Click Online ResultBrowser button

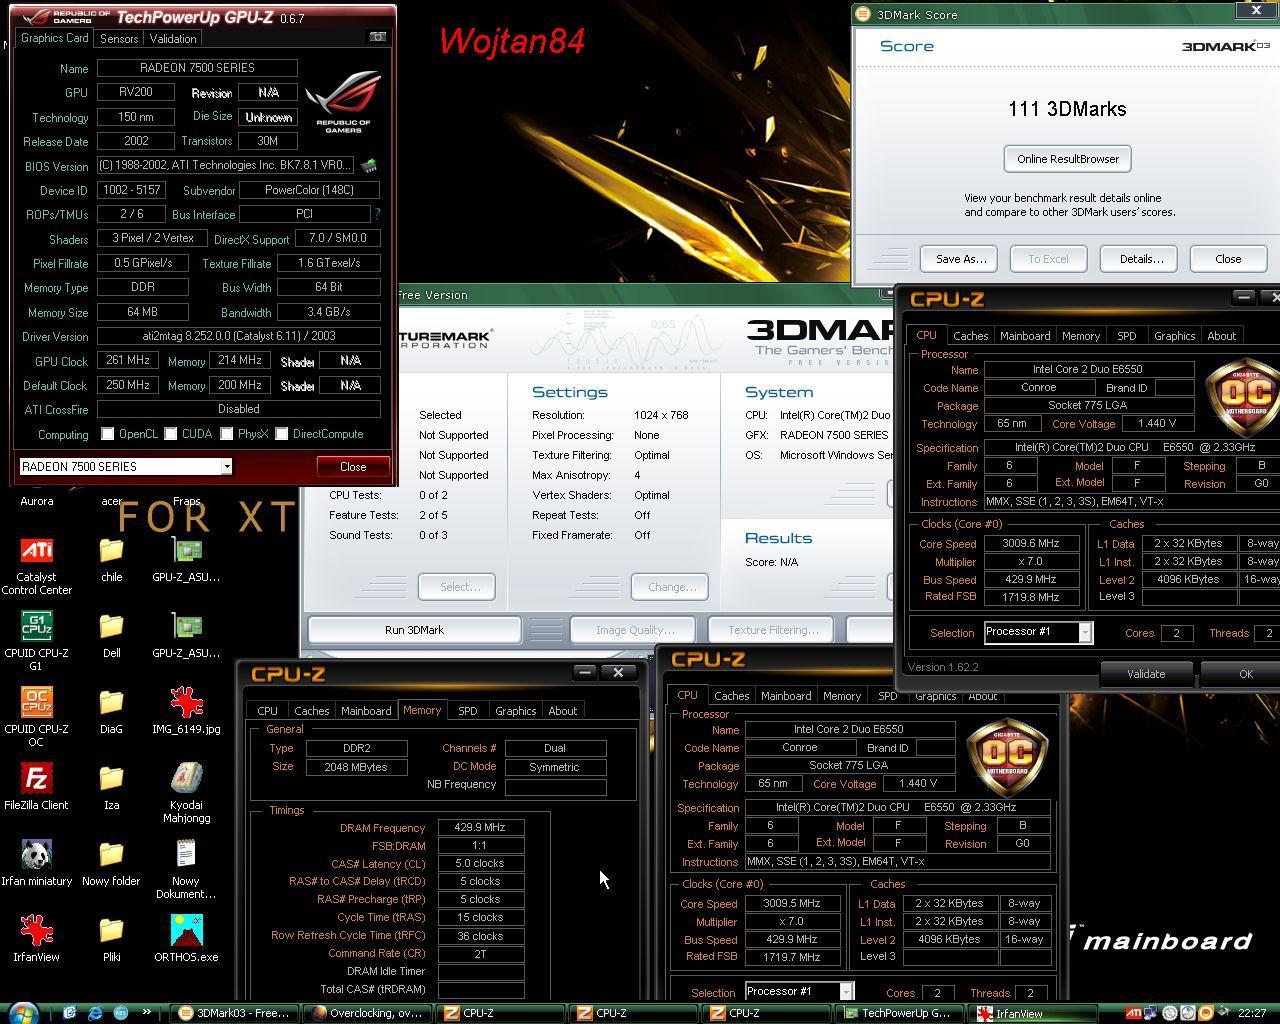[1067, 159]
